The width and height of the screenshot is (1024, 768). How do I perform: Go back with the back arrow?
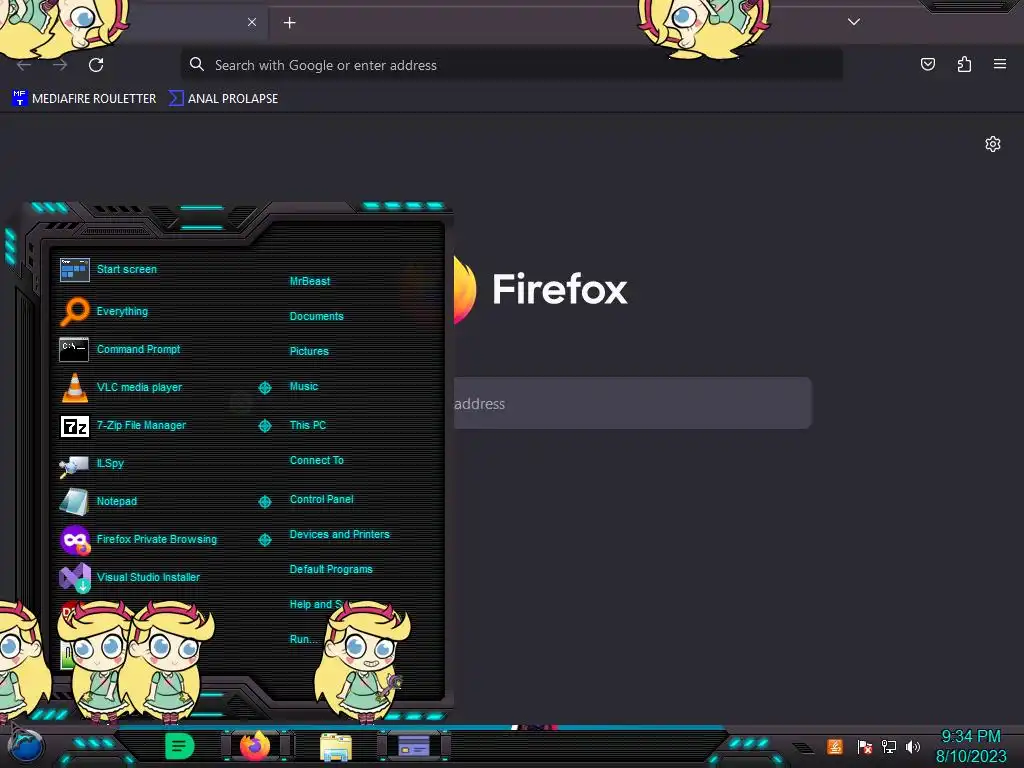(24, 65)
